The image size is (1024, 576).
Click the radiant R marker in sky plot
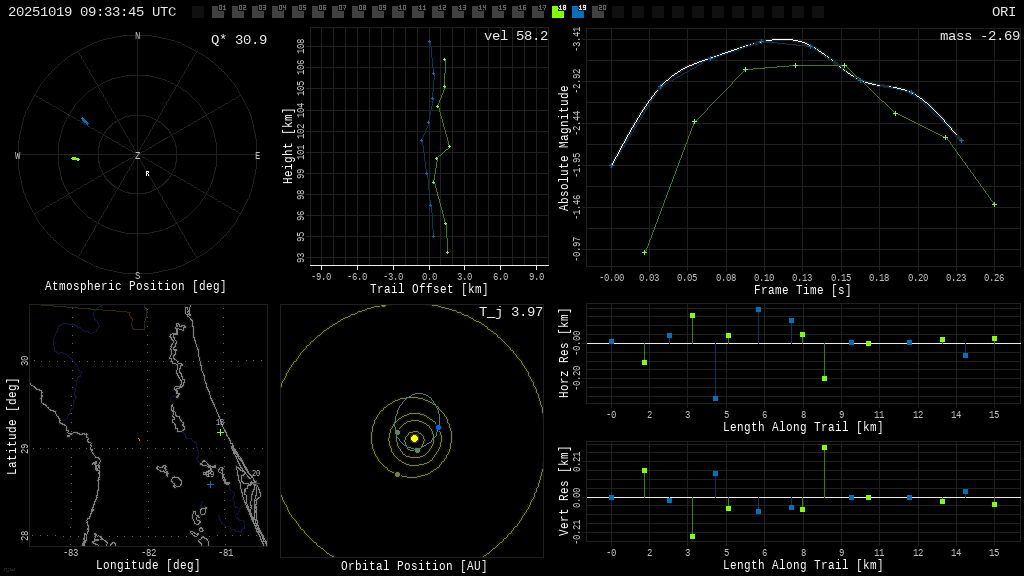(147, 174)
